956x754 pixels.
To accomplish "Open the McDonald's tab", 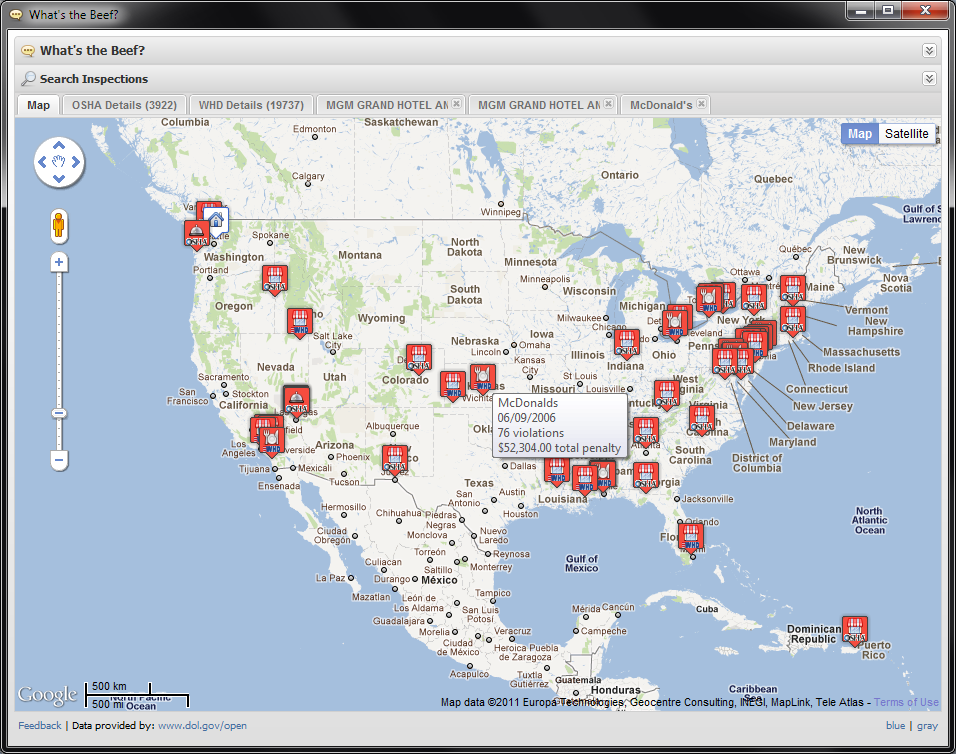I will pos(661,105).
